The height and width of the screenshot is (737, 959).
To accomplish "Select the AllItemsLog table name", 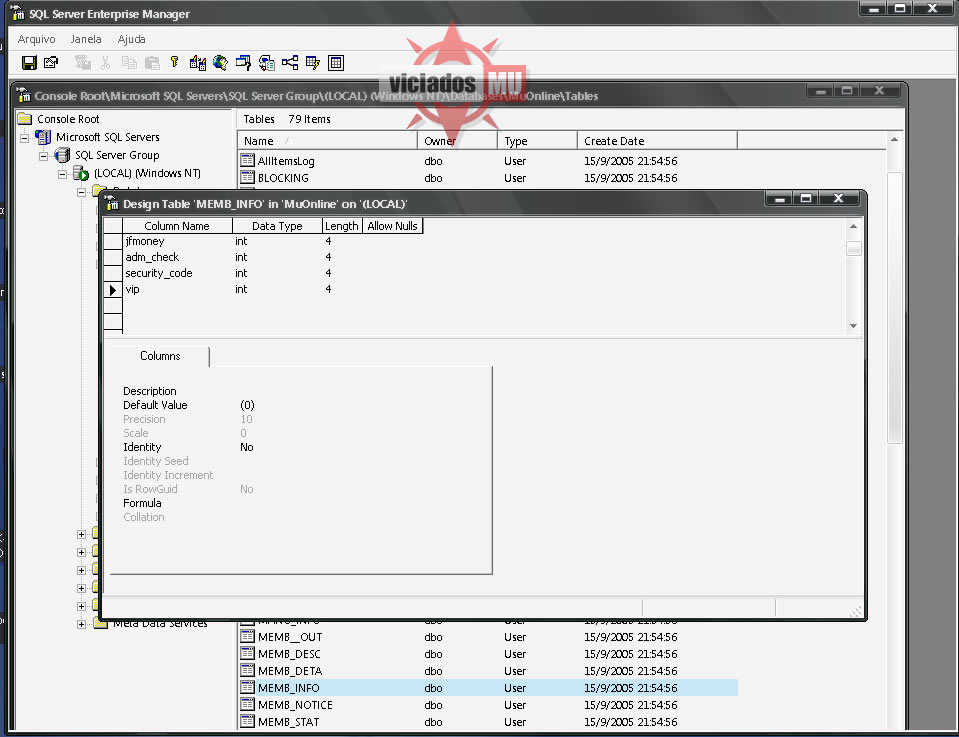I will [286, 161].
